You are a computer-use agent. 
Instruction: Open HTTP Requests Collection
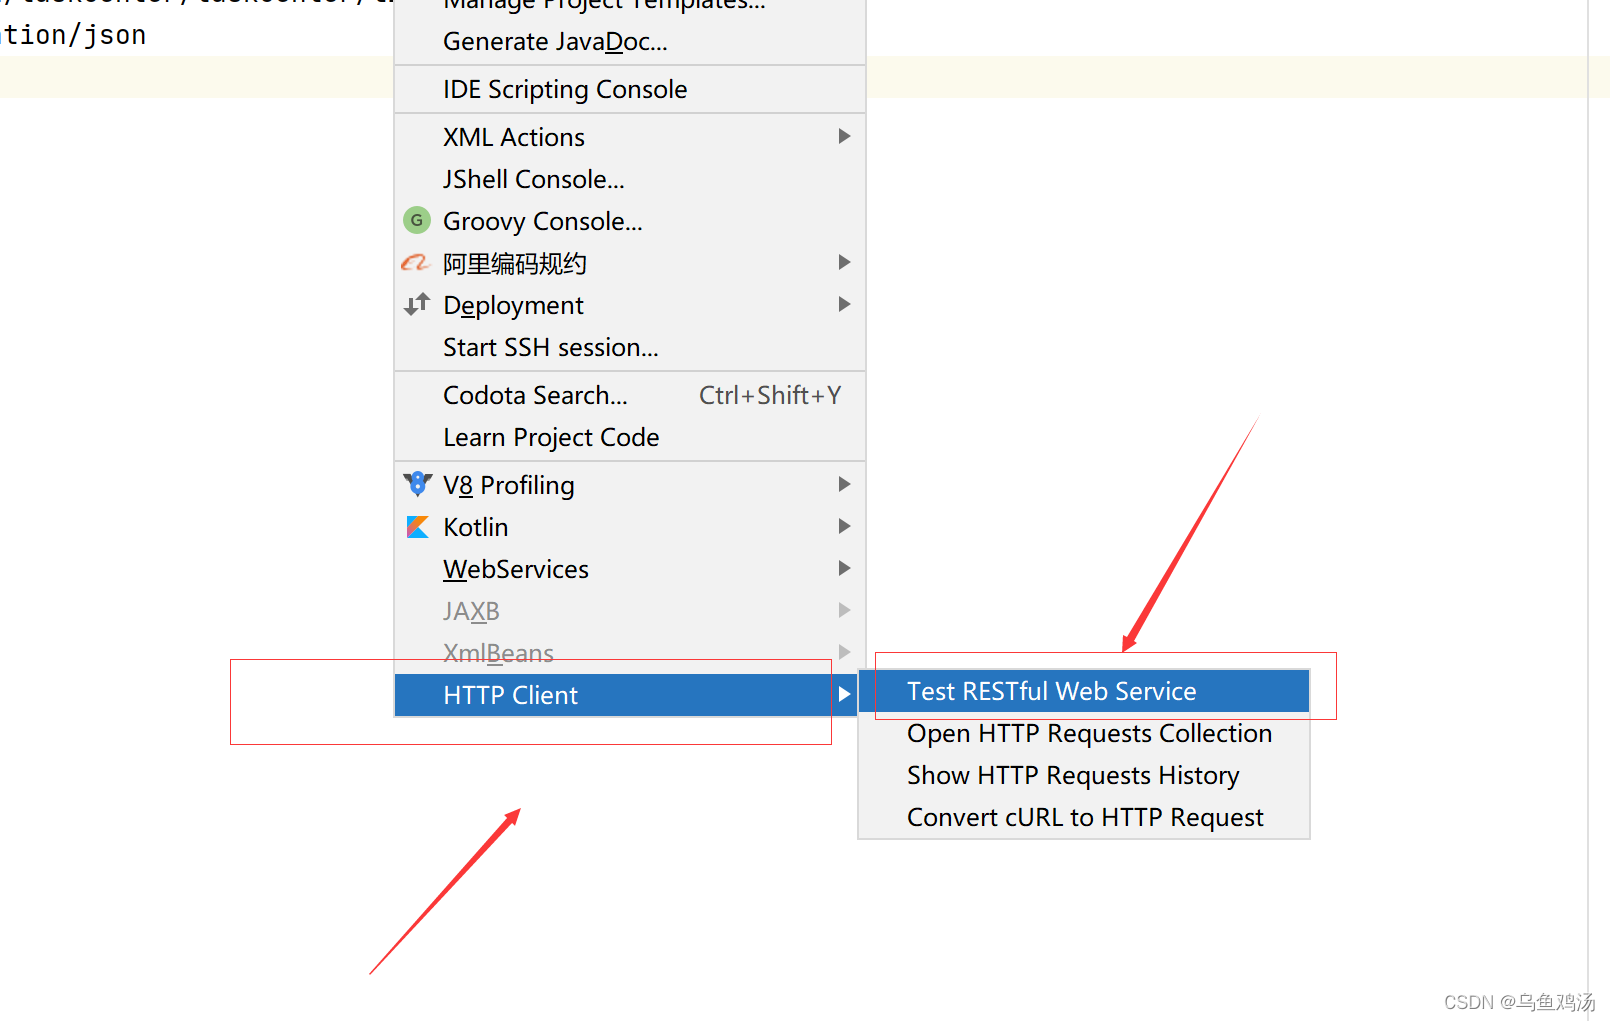click(1084, 733)
